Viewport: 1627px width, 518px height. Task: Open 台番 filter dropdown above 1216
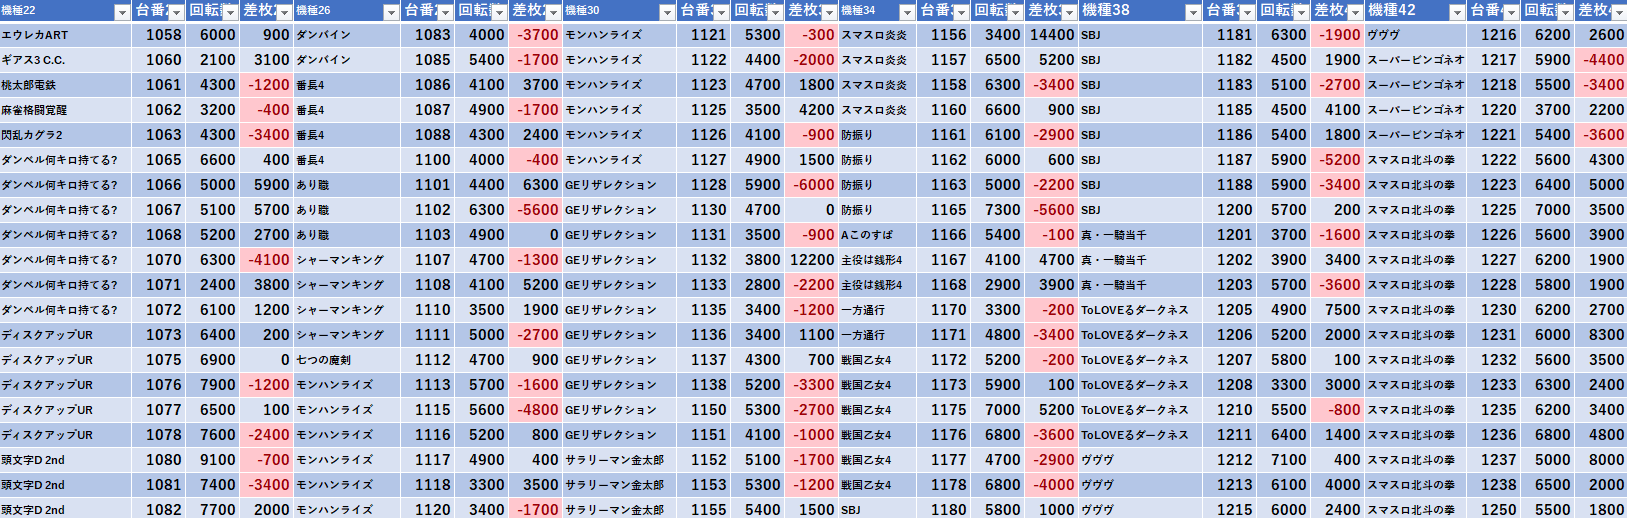click(1511, 12)
